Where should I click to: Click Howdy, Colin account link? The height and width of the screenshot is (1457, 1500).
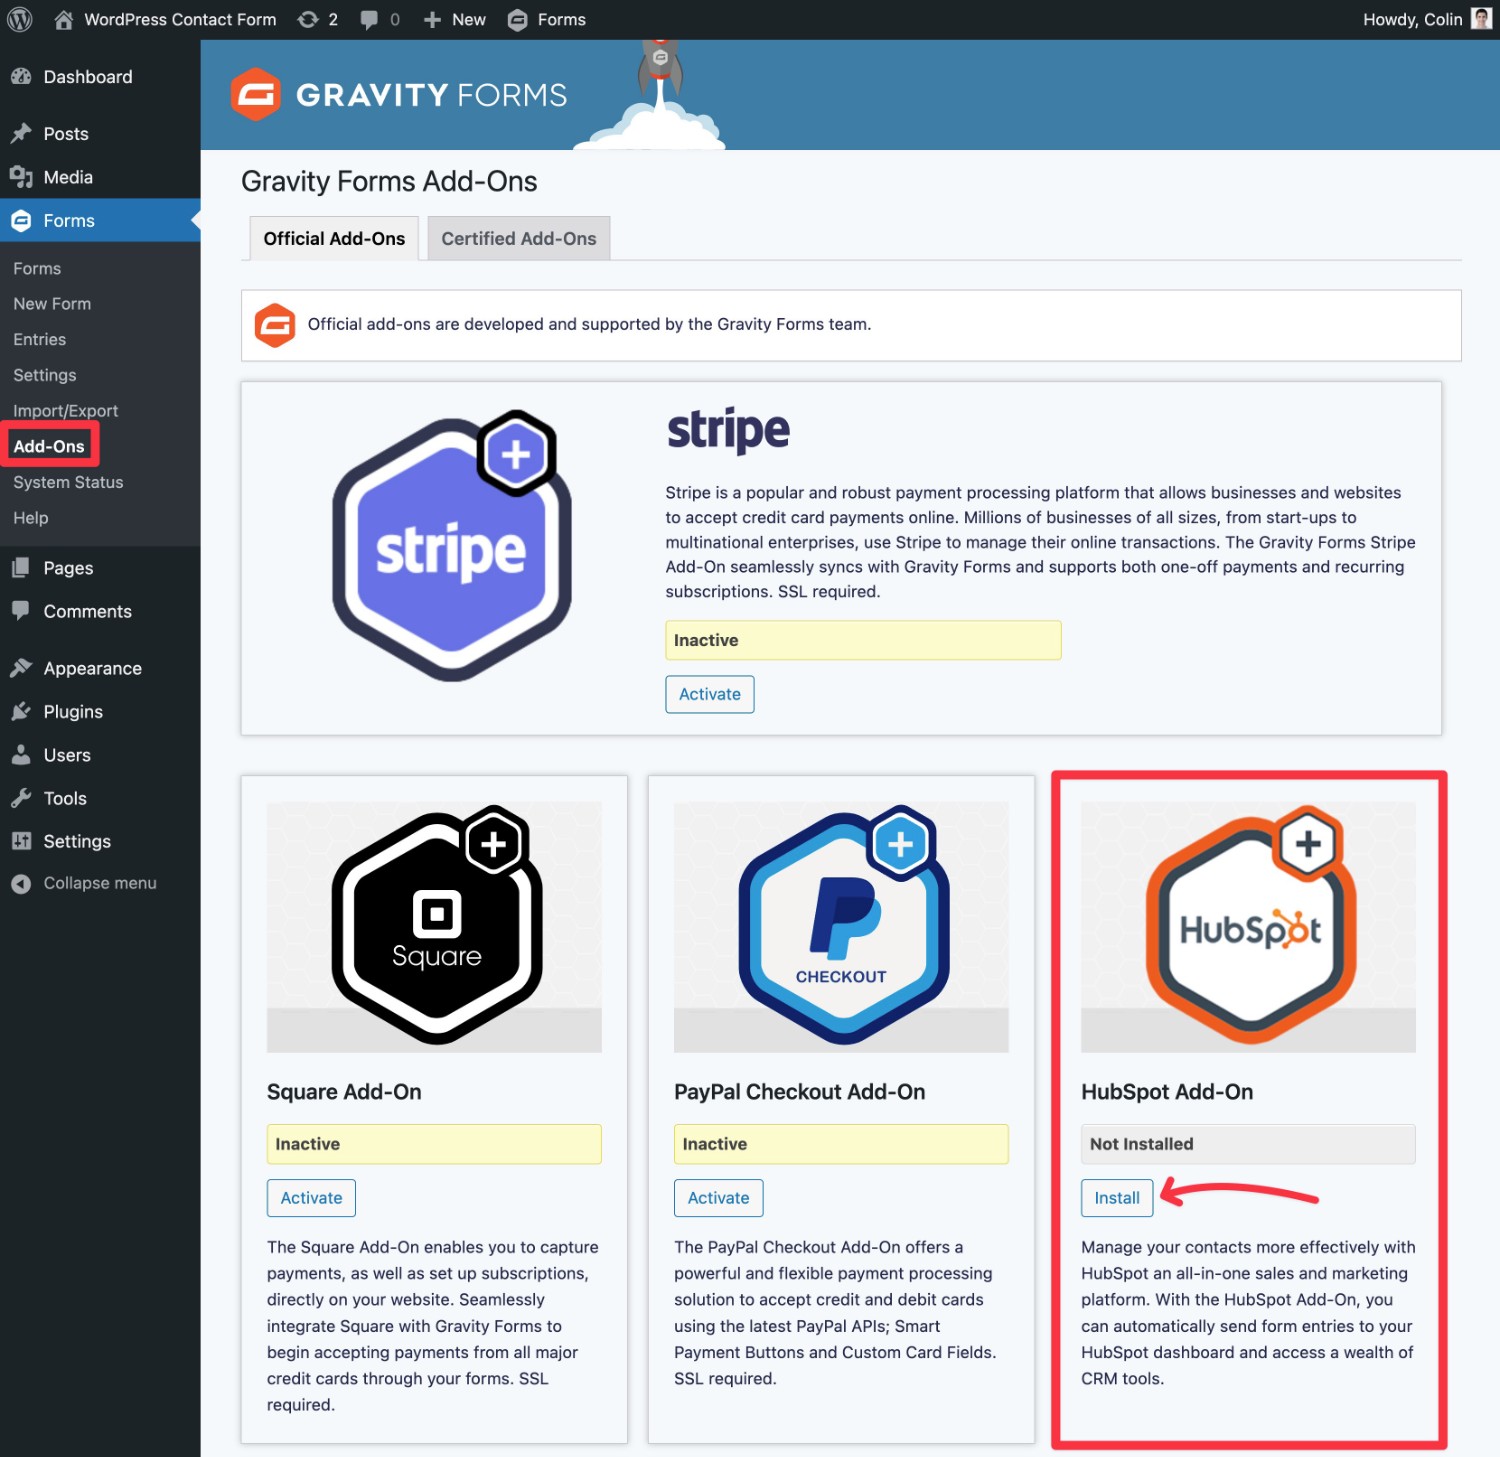point(1412,19)
